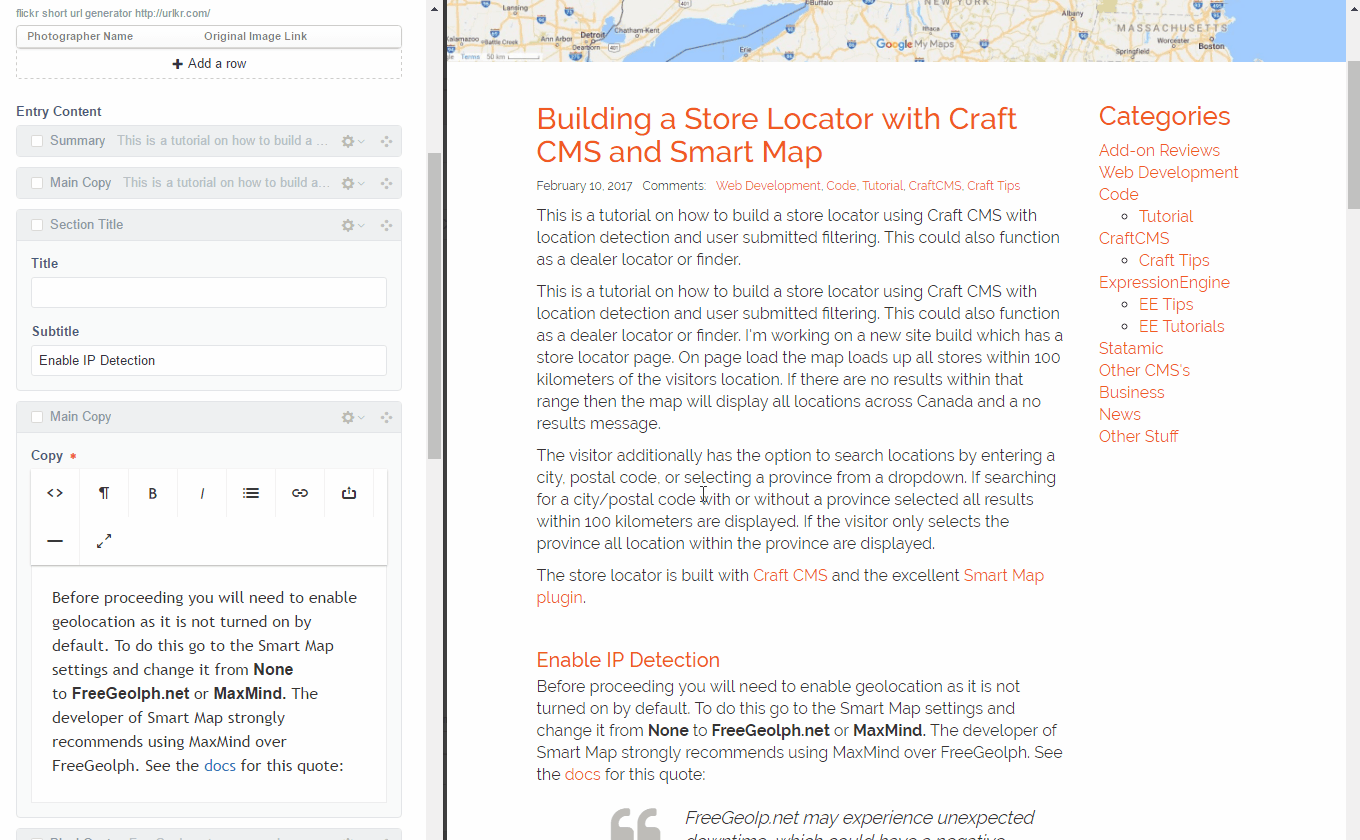Click the move handle of Section Title block
Image resolution: width=1360 pixels, height=840 pixels.
point(386,226)
